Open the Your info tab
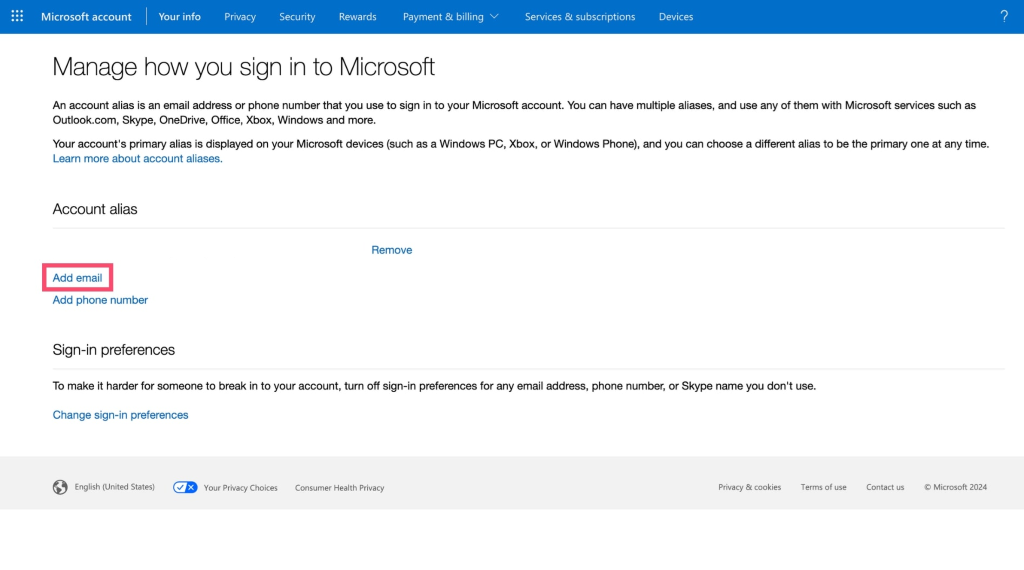1024x570 pixels. tap(180, 16)
